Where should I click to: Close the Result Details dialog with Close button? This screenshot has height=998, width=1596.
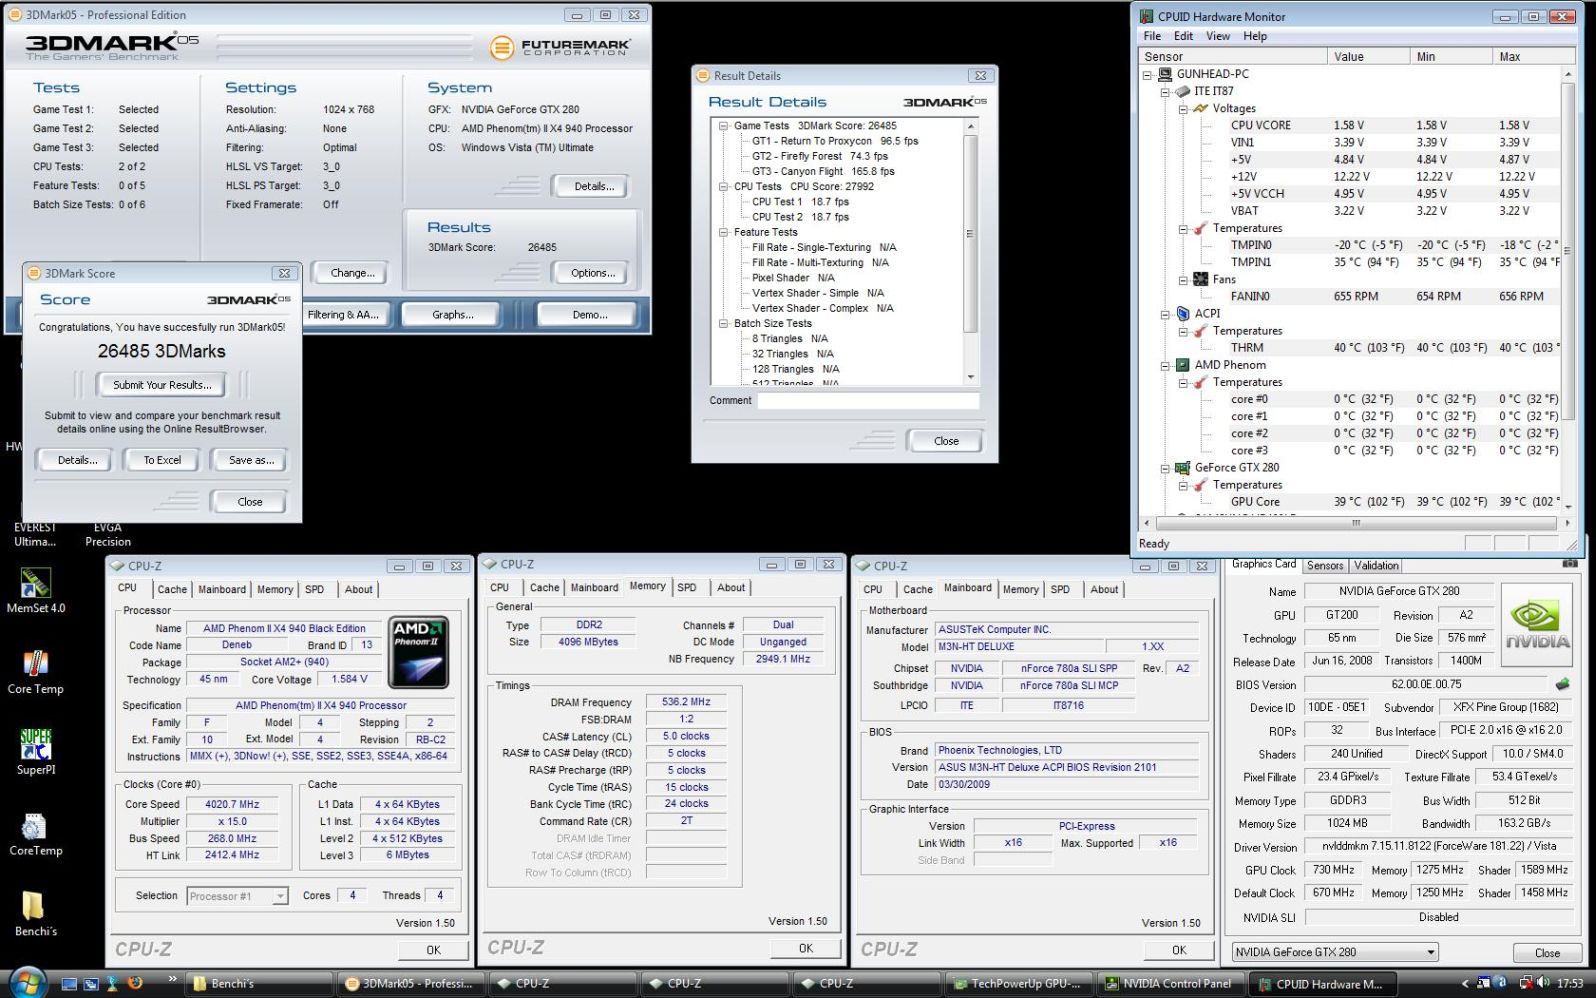click(945, 440)
